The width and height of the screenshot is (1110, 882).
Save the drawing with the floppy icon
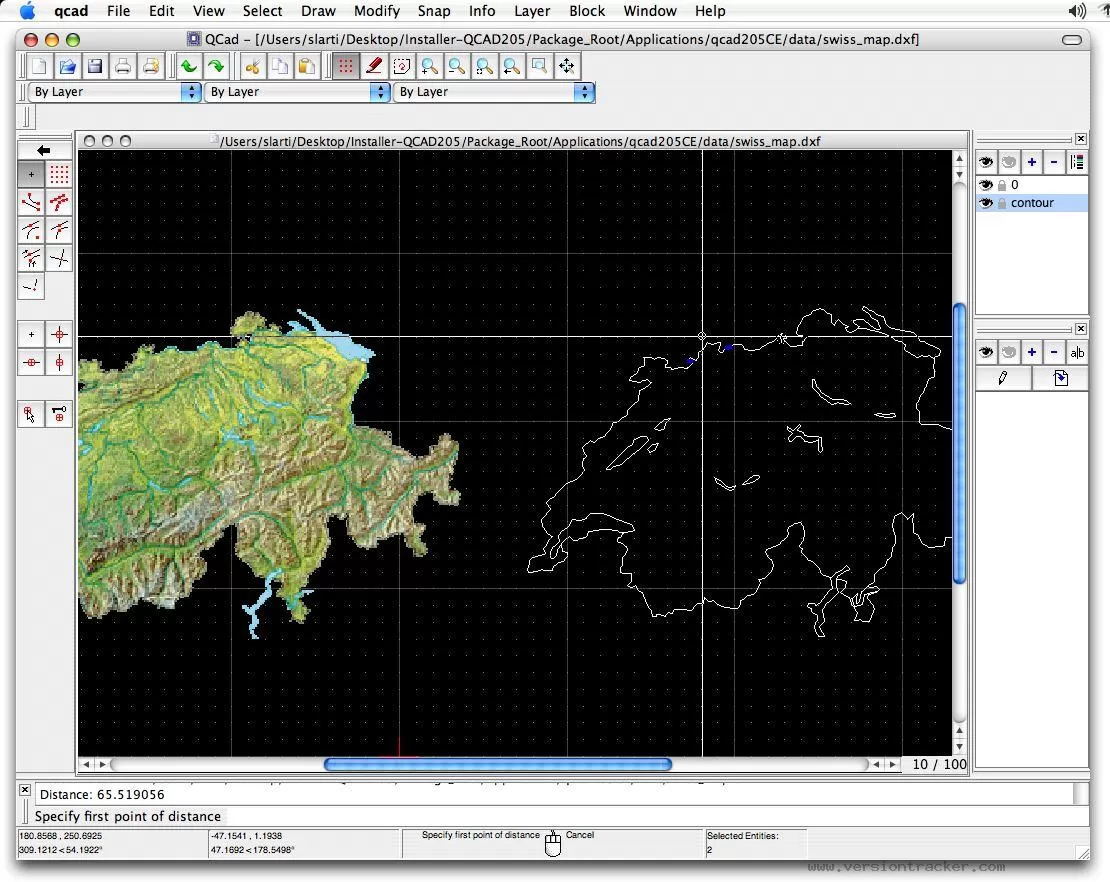click(95, 67)
